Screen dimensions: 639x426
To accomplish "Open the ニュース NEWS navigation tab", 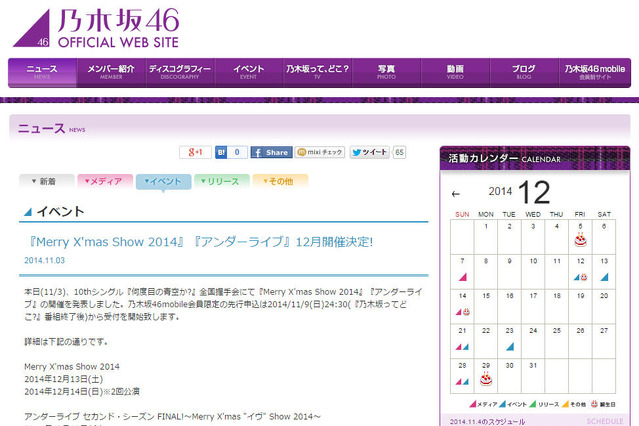I will pos(42,73).
